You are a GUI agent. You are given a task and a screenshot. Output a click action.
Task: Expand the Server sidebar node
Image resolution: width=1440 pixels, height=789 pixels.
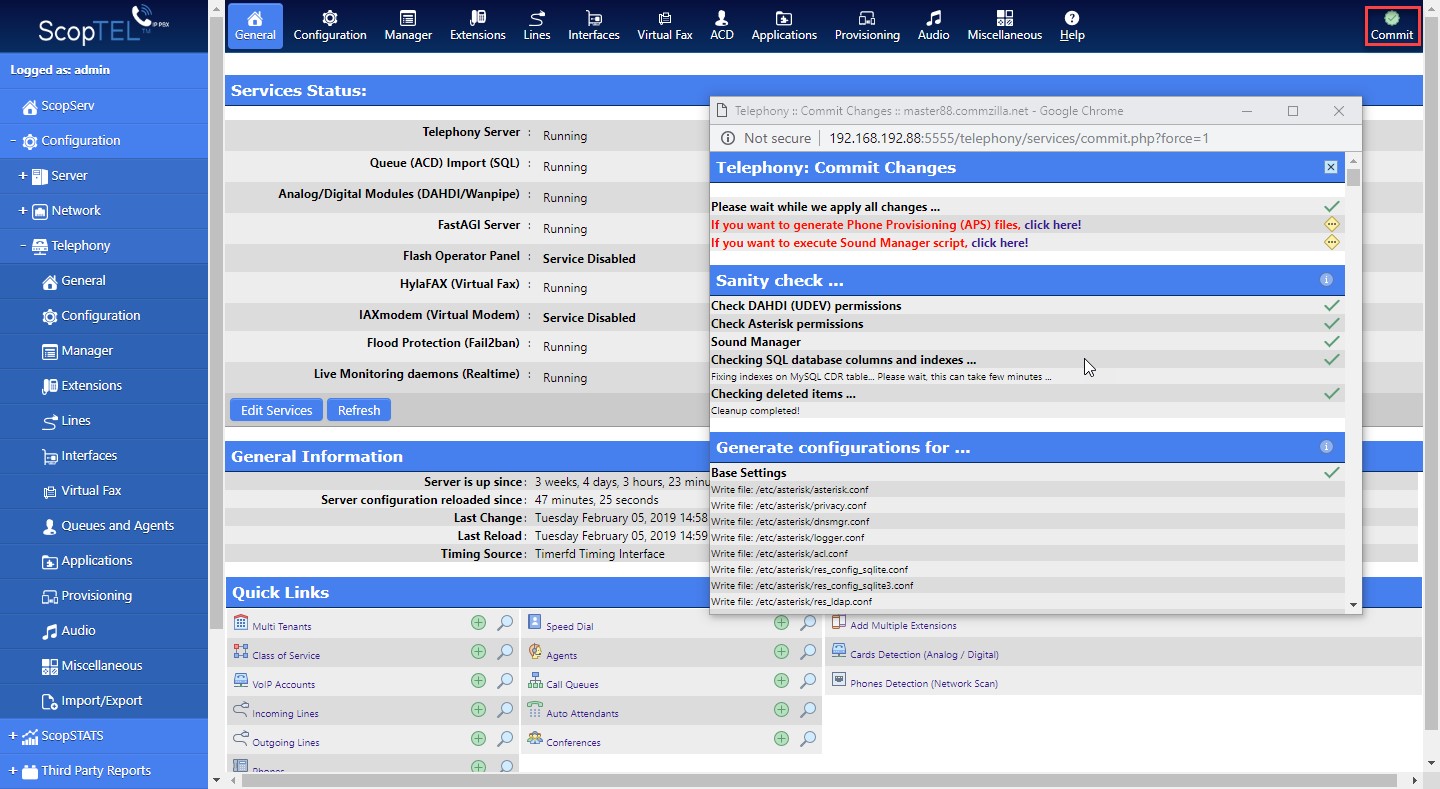coord(23,176)
